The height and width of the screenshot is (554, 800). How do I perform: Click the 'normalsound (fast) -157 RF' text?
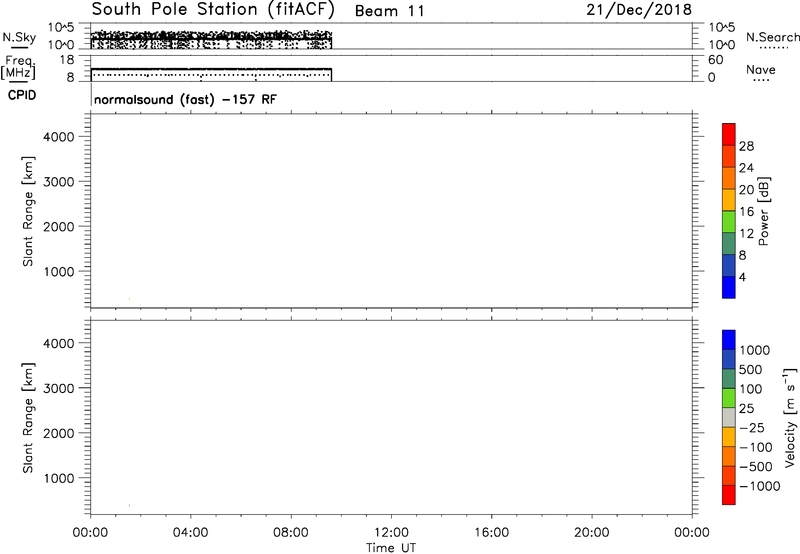185,99
